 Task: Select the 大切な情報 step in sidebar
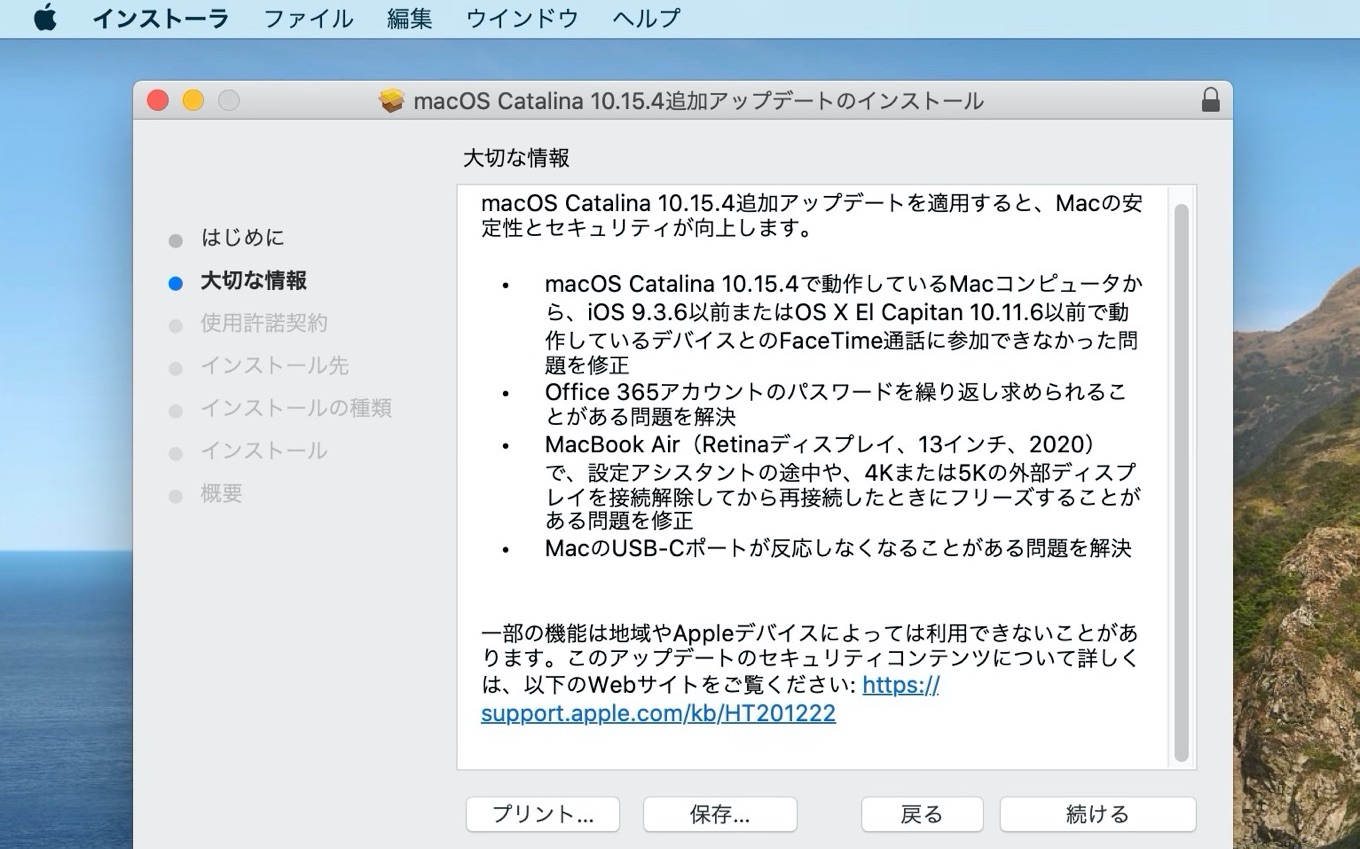point(253,281)
